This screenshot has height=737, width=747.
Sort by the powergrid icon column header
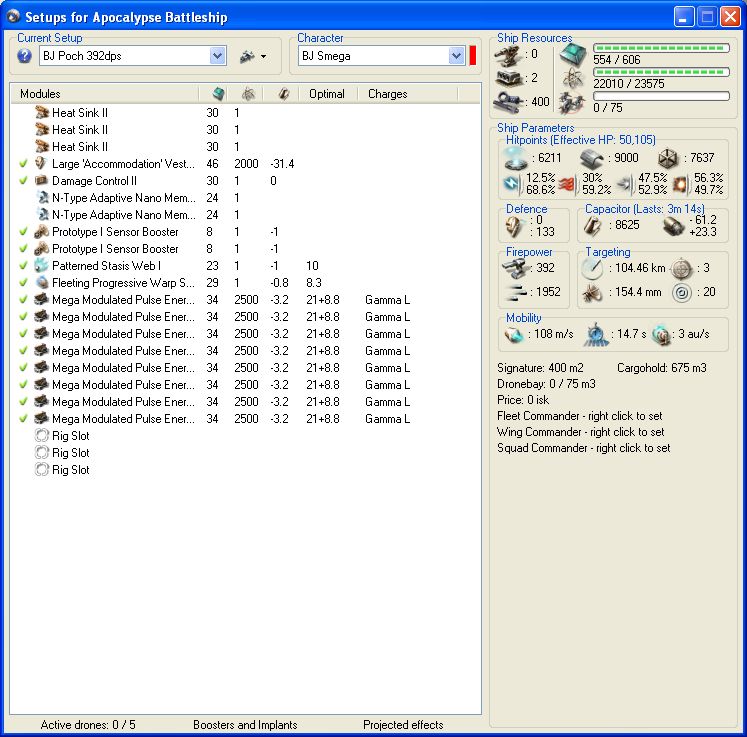coord(246,94)
